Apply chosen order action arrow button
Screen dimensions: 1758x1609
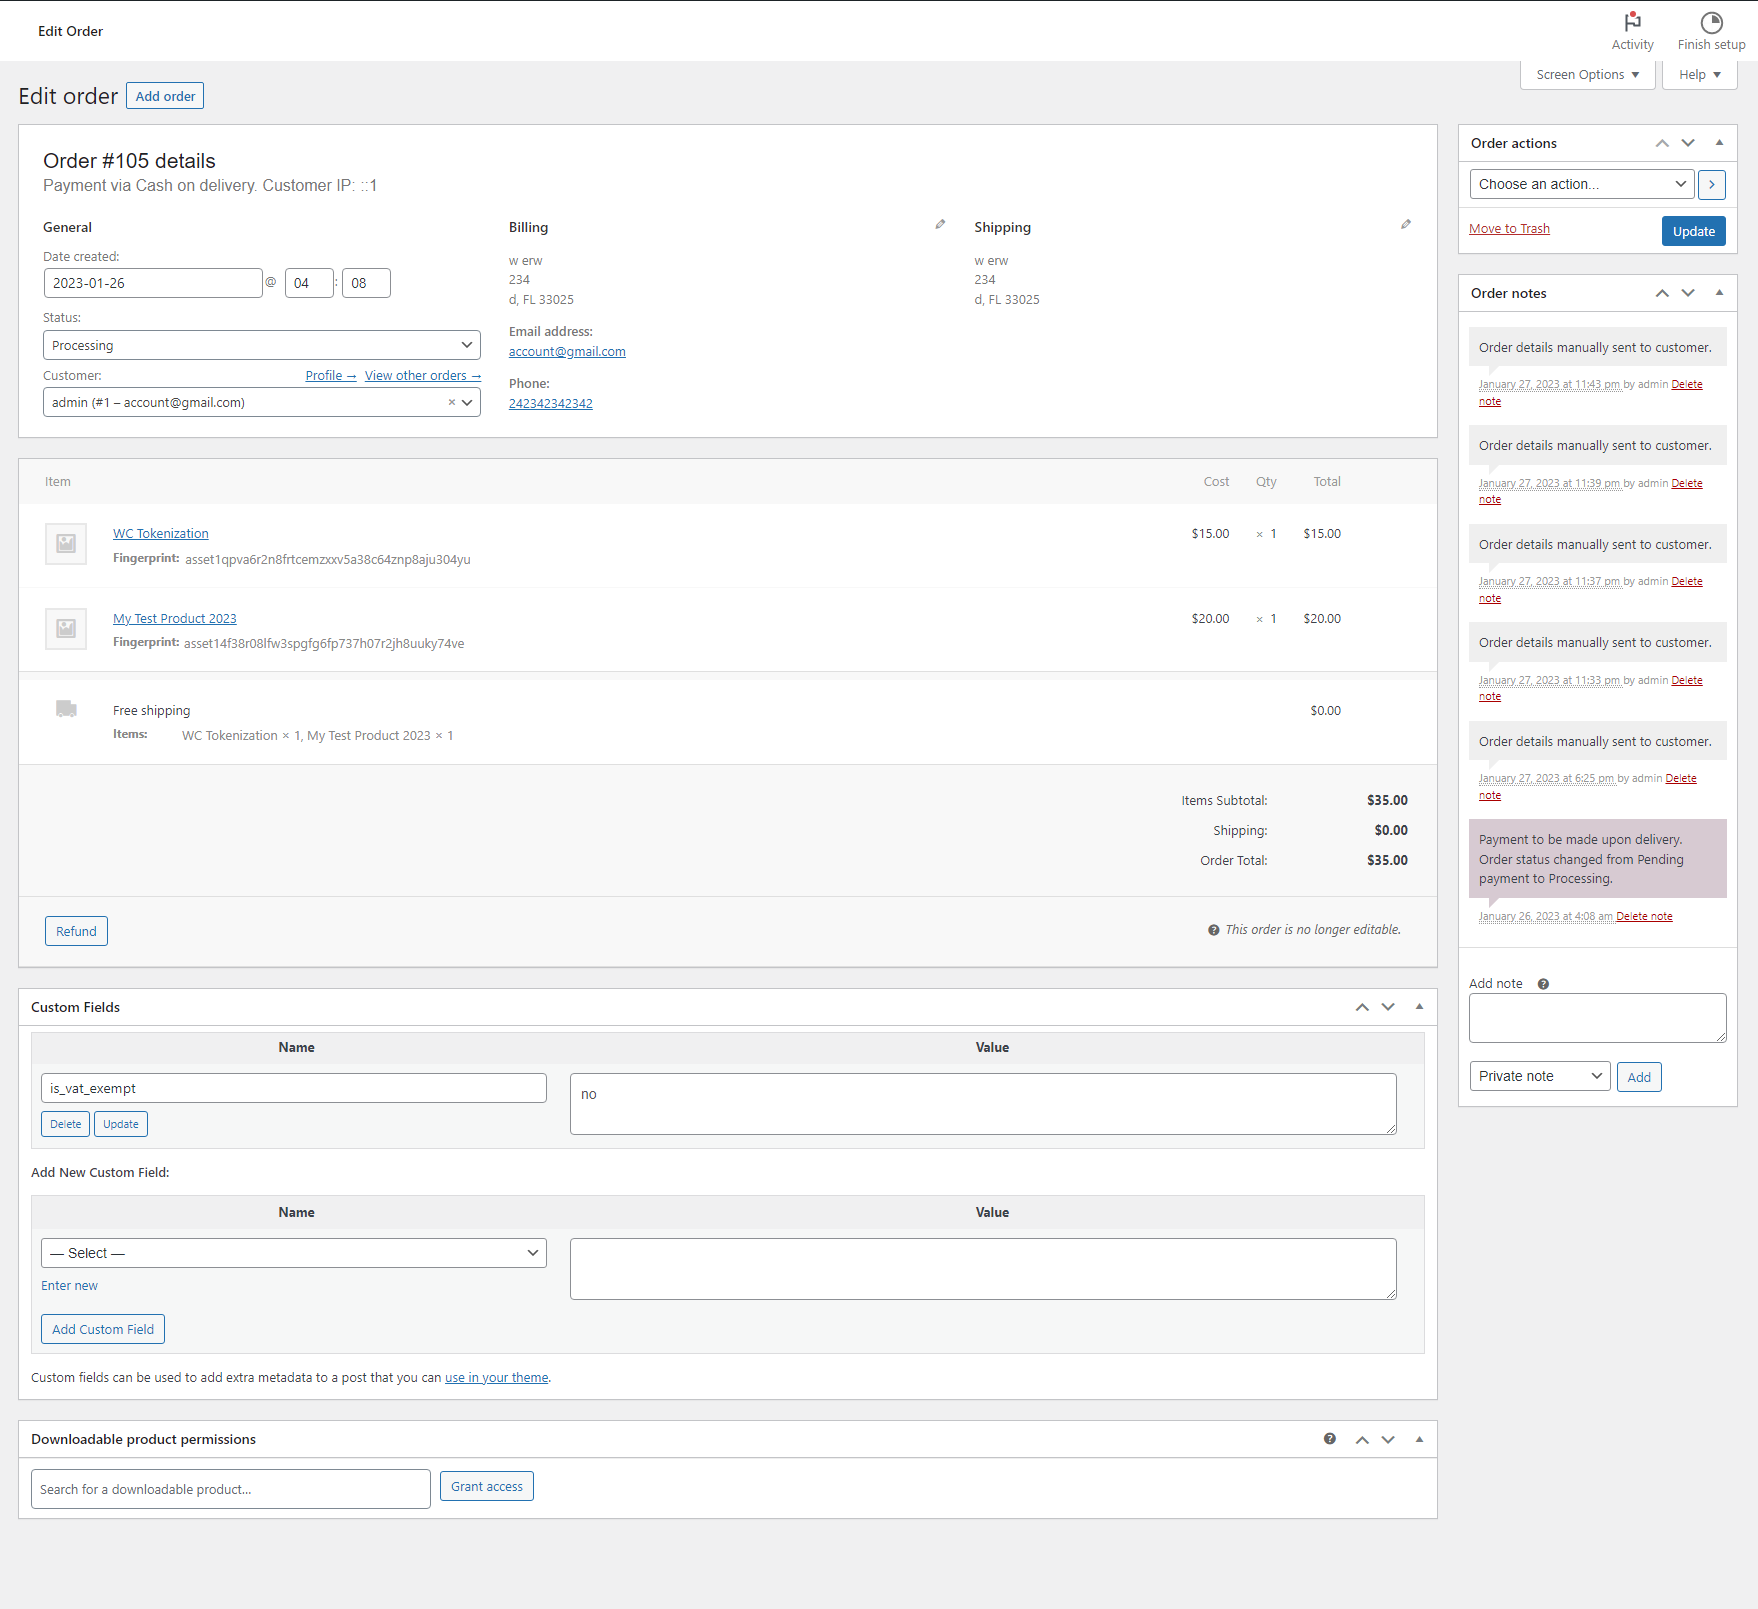tap(1711, 184)
